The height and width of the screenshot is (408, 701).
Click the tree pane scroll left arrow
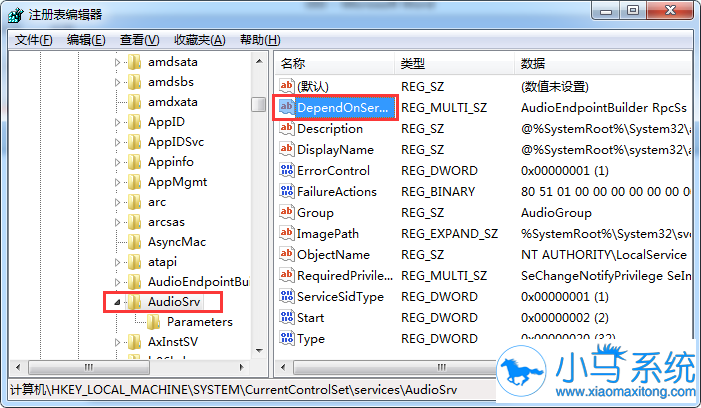click(x=18, y=367)
